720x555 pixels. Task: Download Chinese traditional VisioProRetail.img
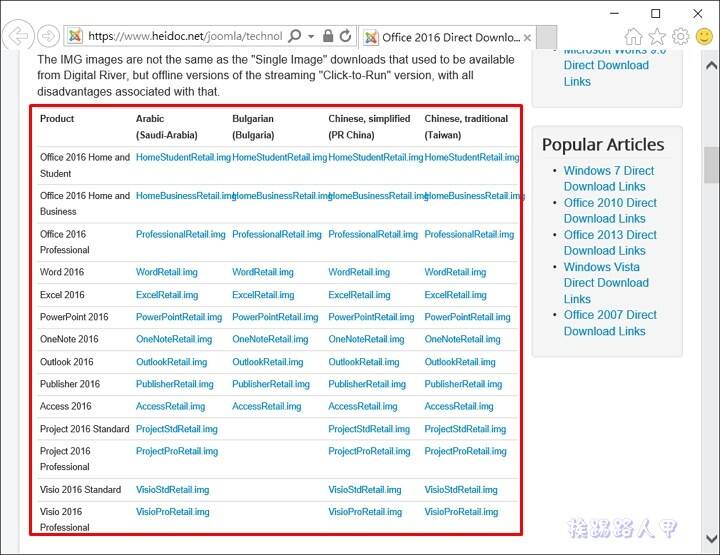click(461, 512)
